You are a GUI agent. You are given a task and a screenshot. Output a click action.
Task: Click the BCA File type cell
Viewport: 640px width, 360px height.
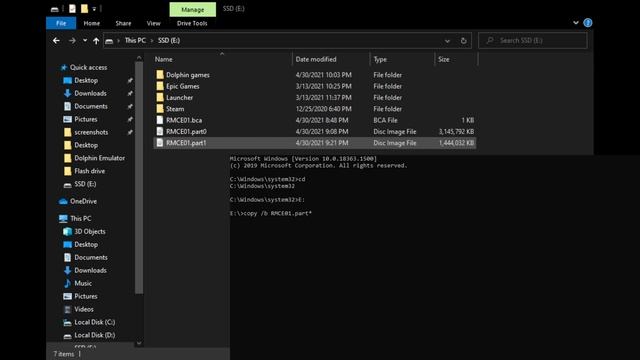385,120
